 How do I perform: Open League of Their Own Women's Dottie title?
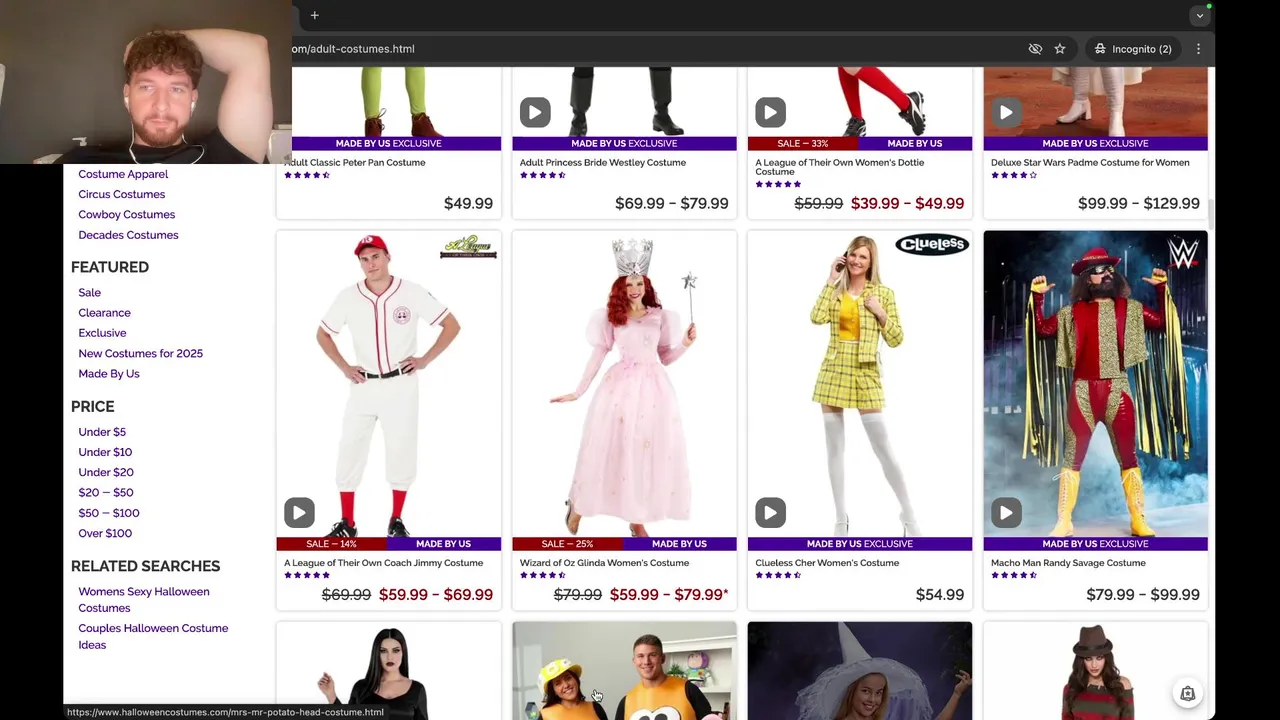839,167
